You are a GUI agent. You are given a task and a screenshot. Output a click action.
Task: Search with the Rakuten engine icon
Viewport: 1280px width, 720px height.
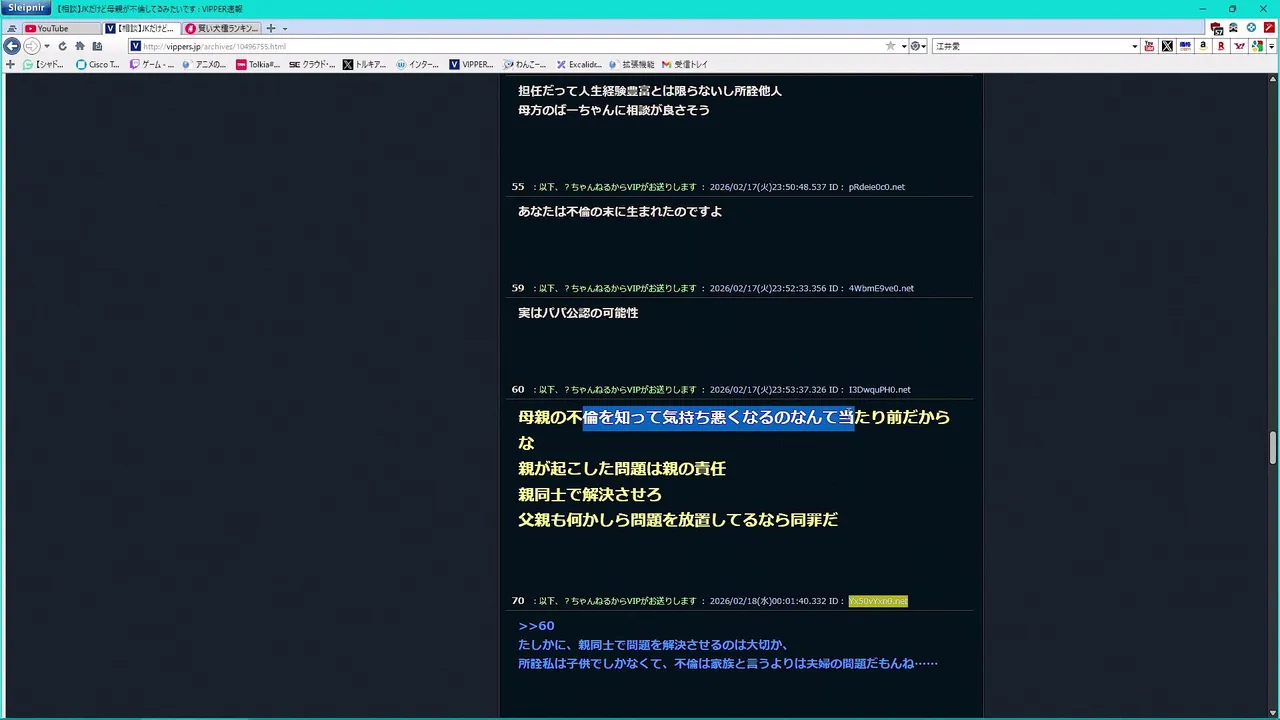pyautogui.click(x=1221, y=46)
